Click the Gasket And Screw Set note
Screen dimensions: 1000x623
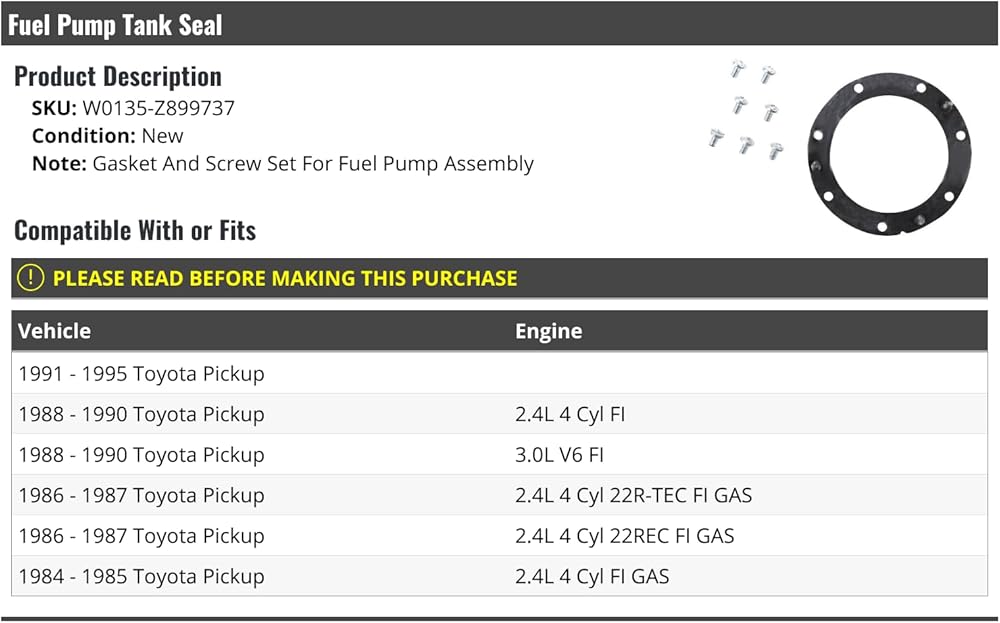313,164
